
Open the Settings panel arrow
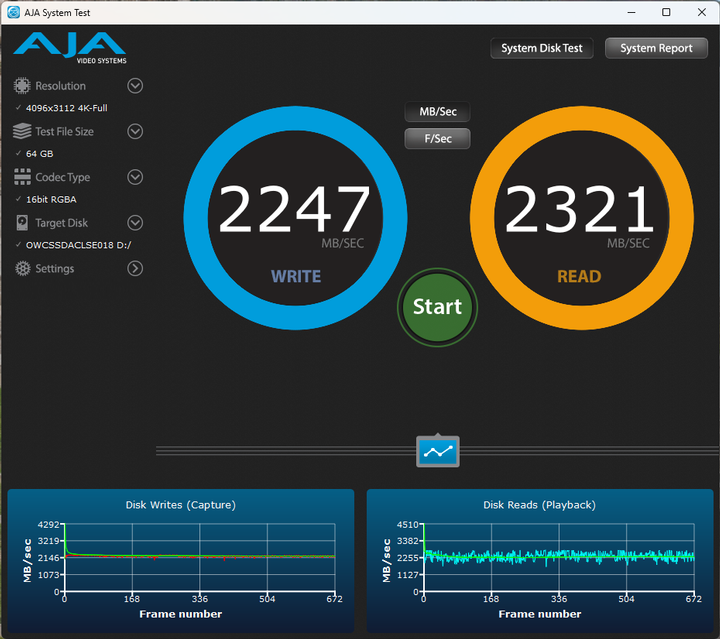[135, 268]
